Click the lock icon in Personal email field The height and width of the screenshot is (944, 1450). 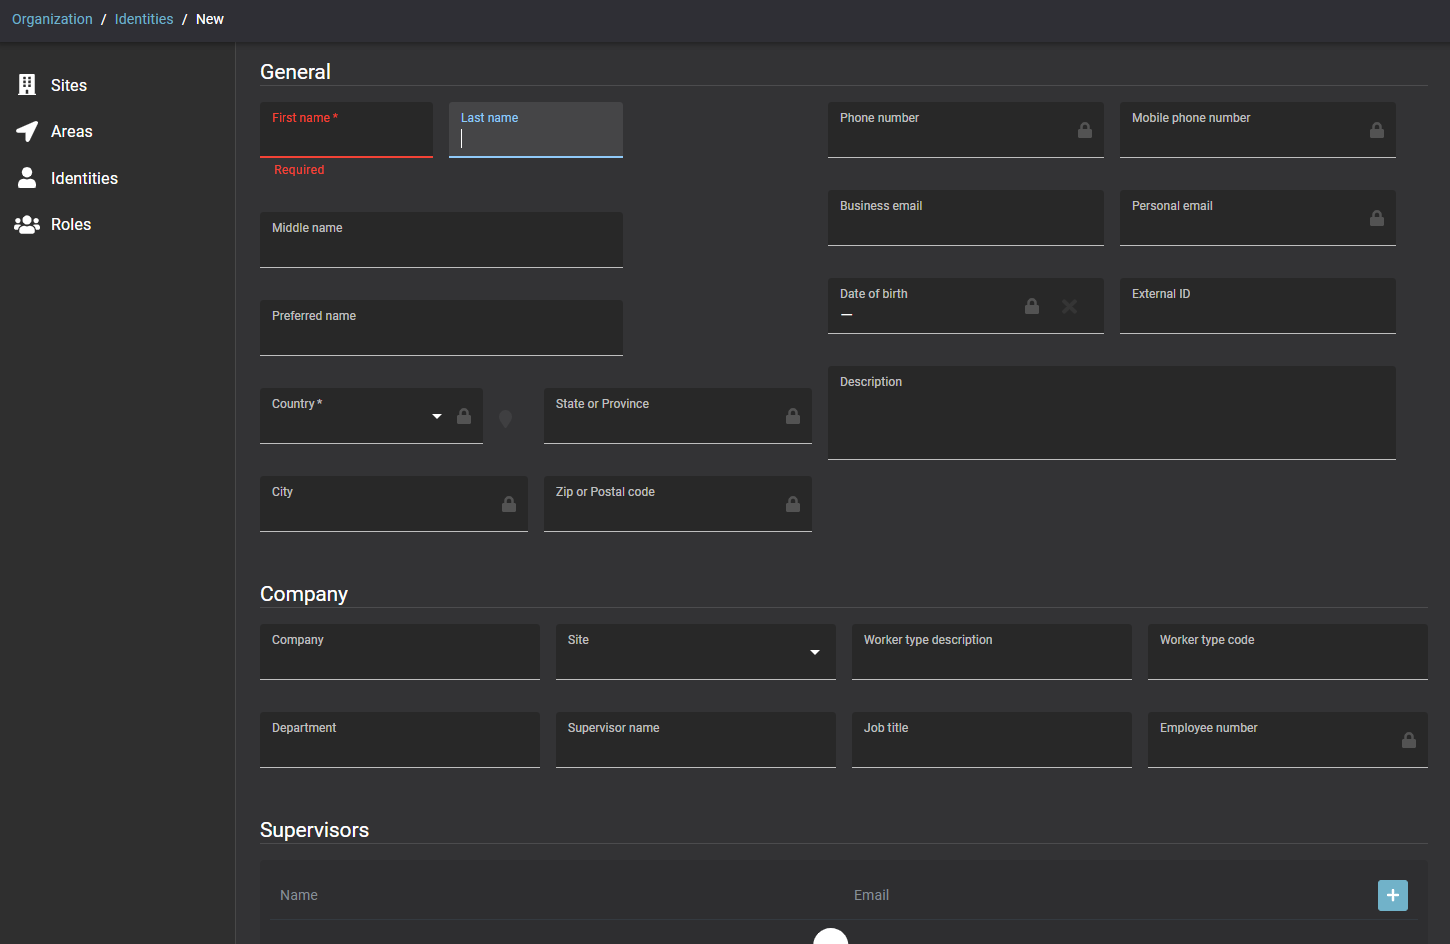[1377, 218]
